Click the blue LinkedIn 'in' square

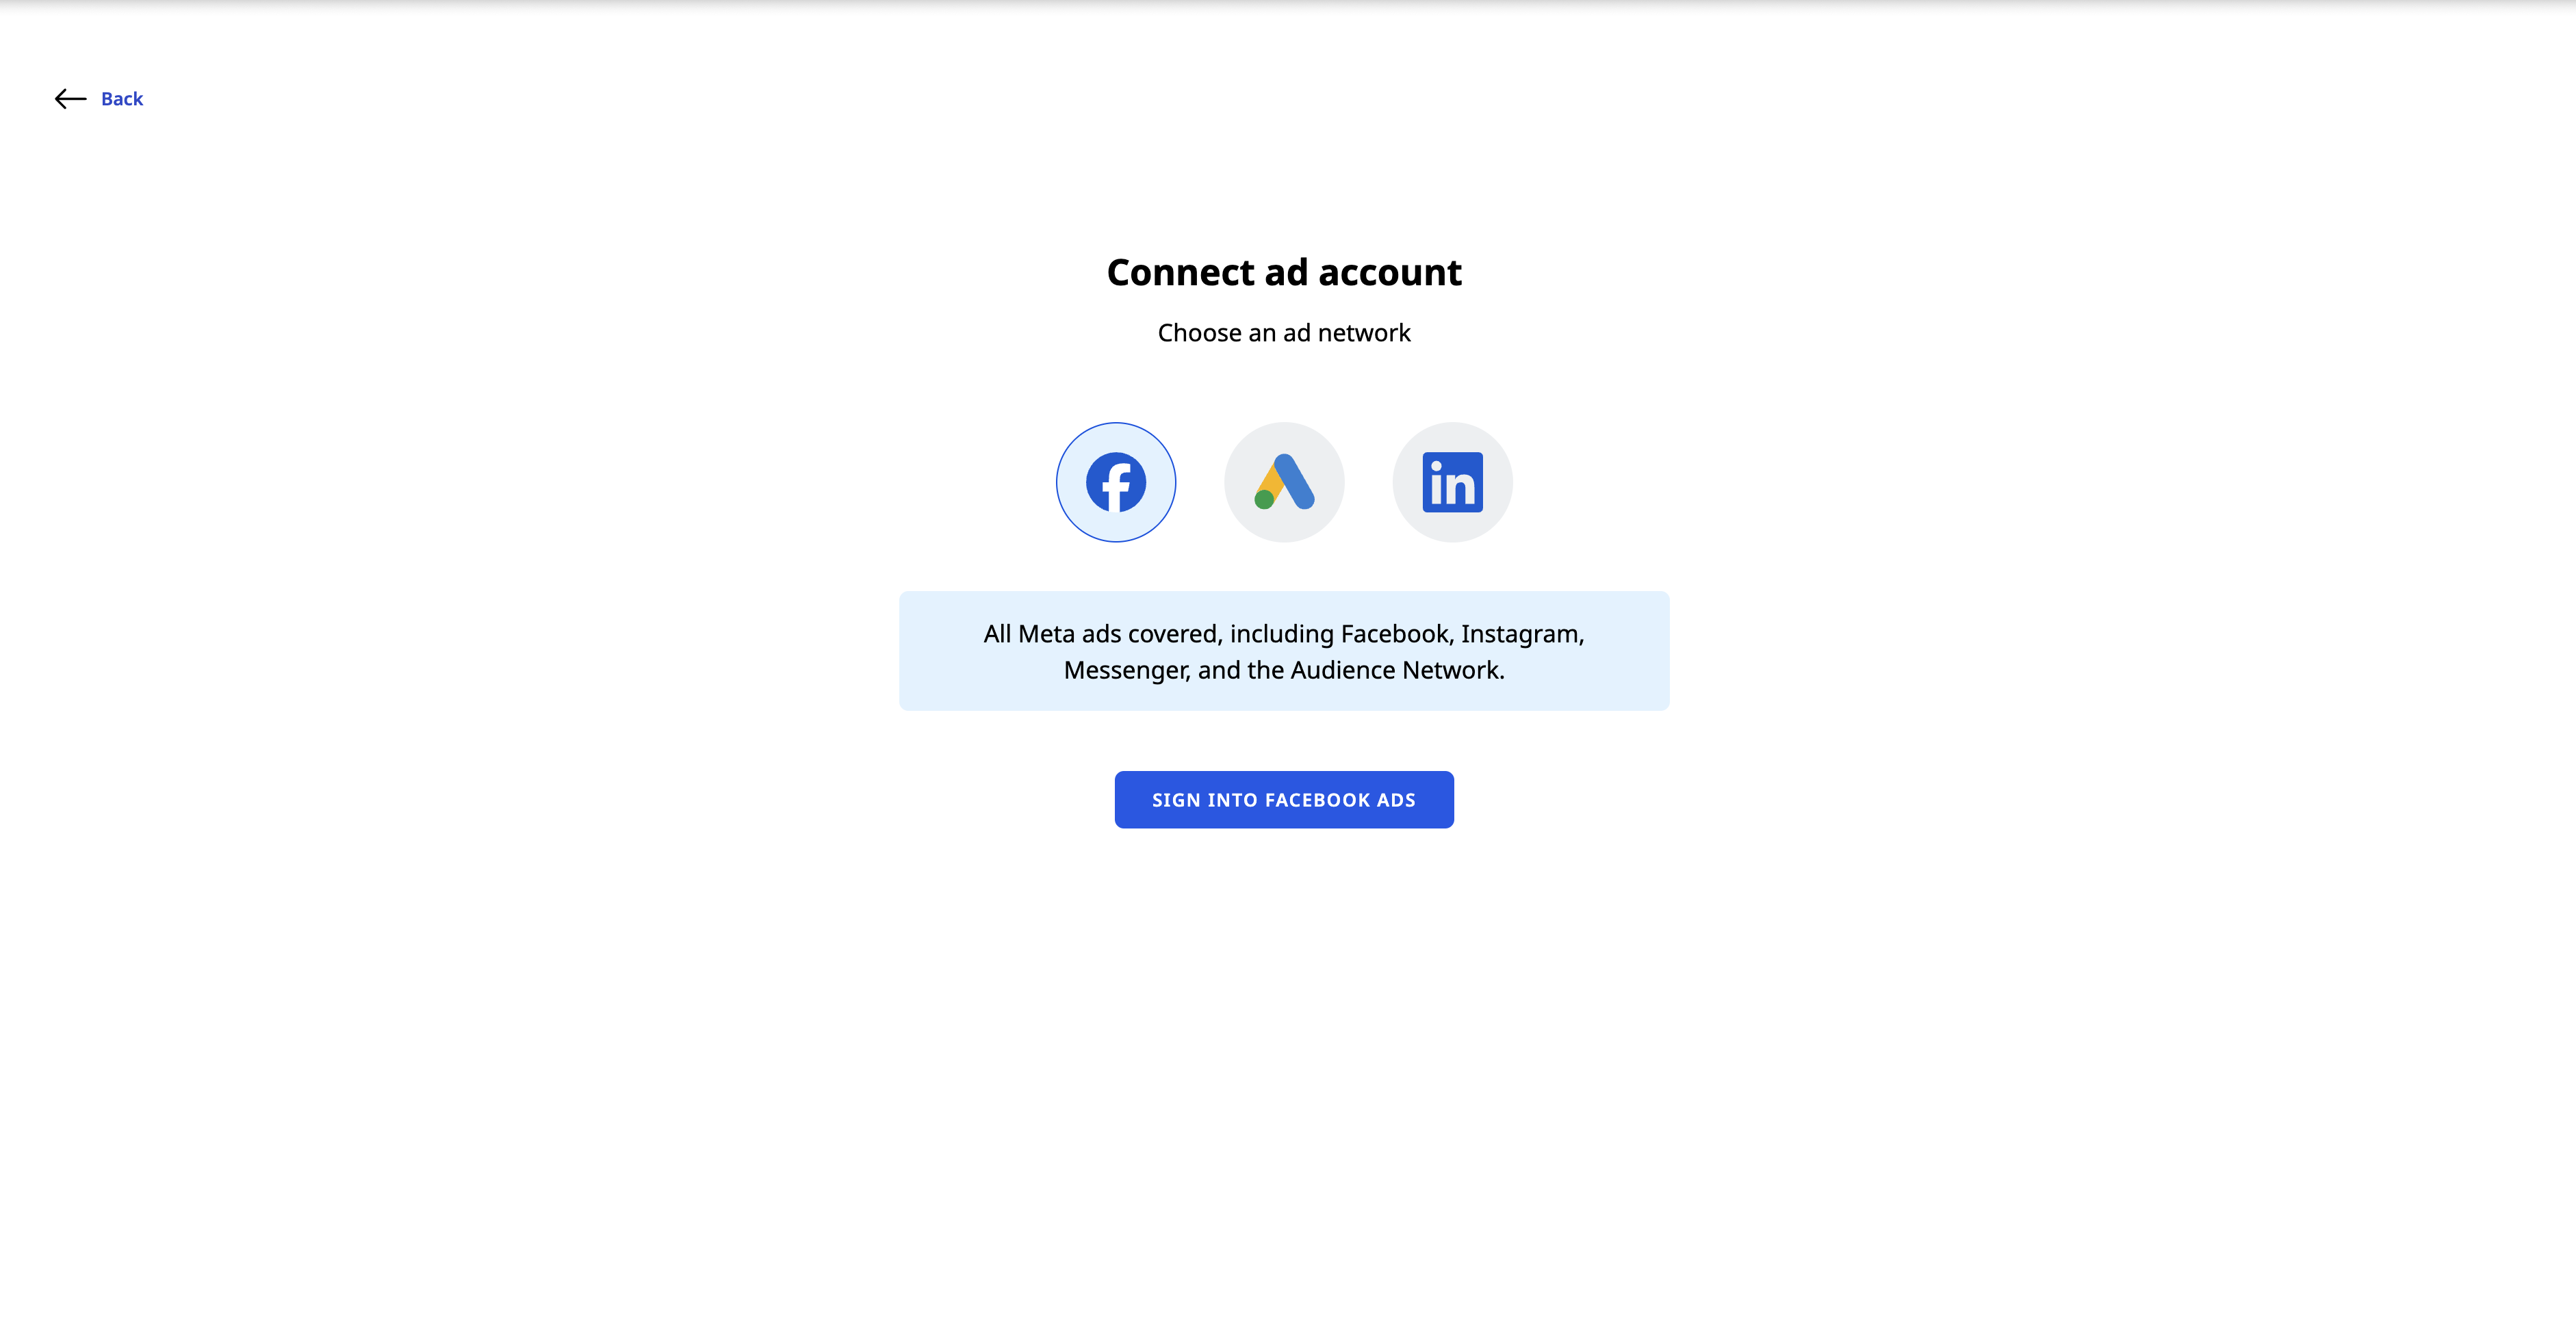coord(1452,482)
